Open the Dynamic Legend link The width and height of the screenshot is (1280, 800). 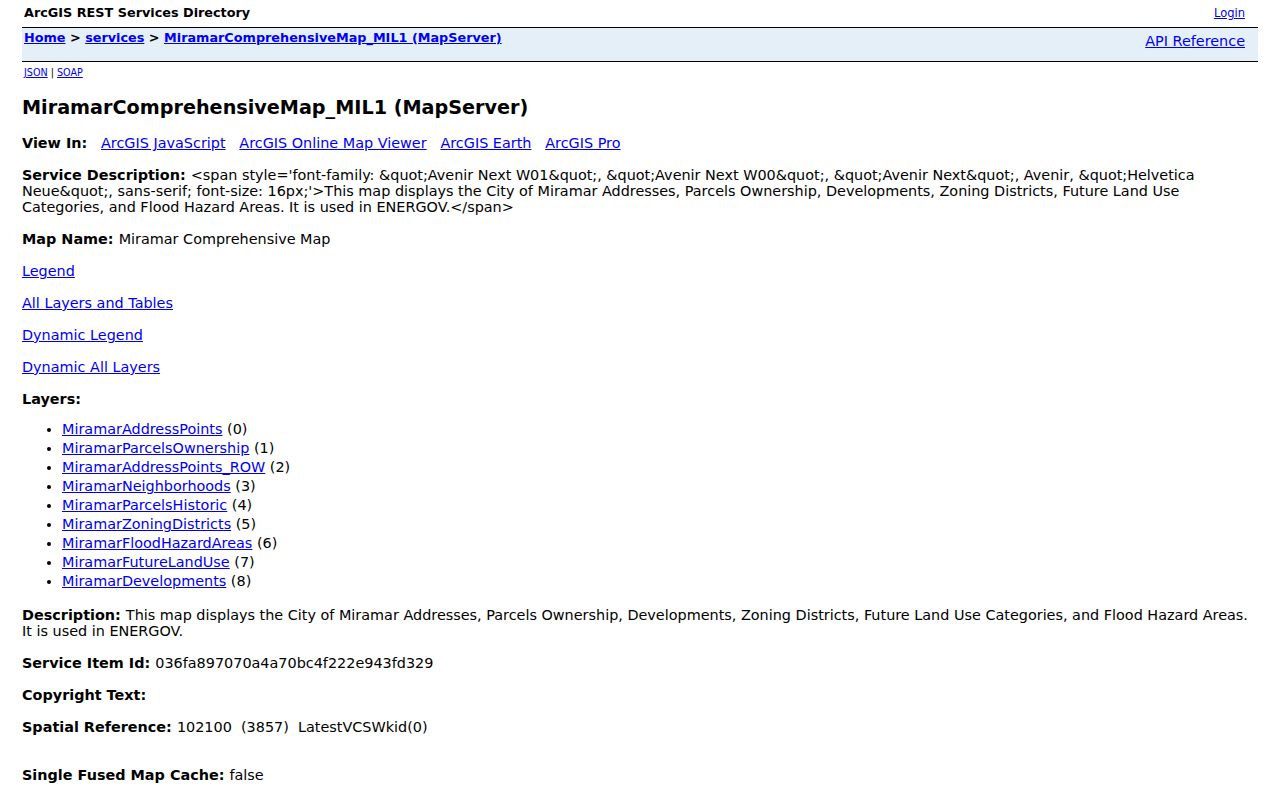pos(82,335)
